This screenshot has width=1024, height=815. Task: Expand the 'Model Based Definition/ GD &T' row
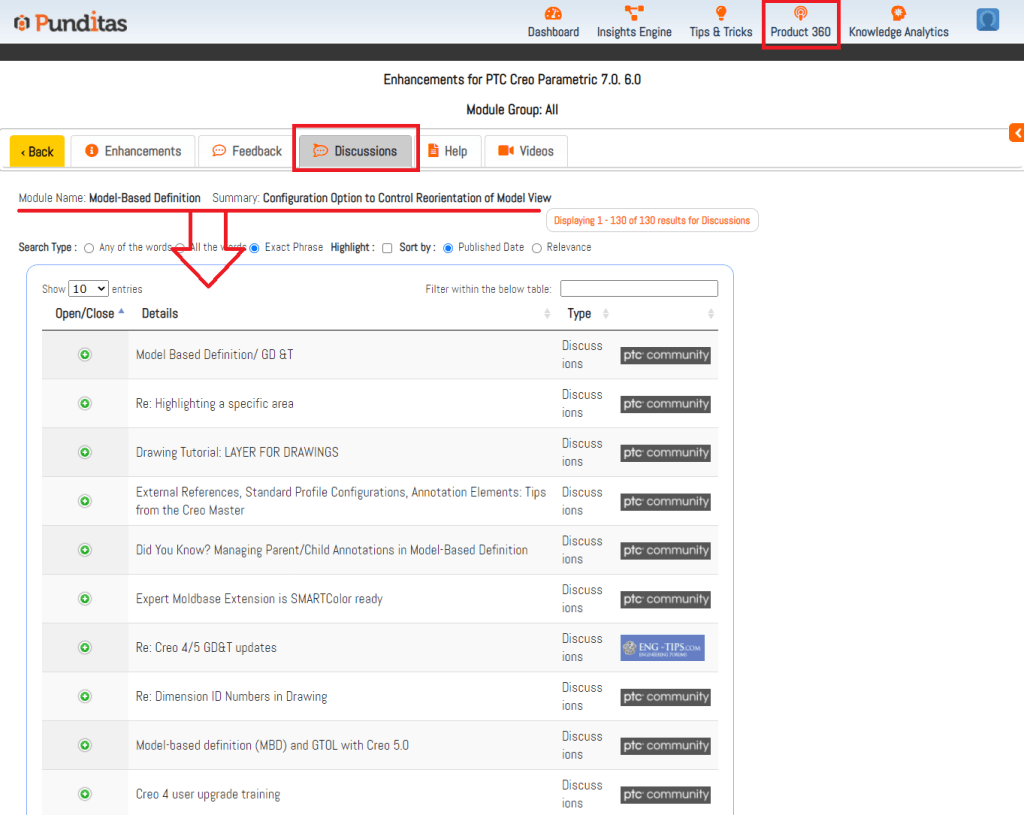click(x=85, y=355)
